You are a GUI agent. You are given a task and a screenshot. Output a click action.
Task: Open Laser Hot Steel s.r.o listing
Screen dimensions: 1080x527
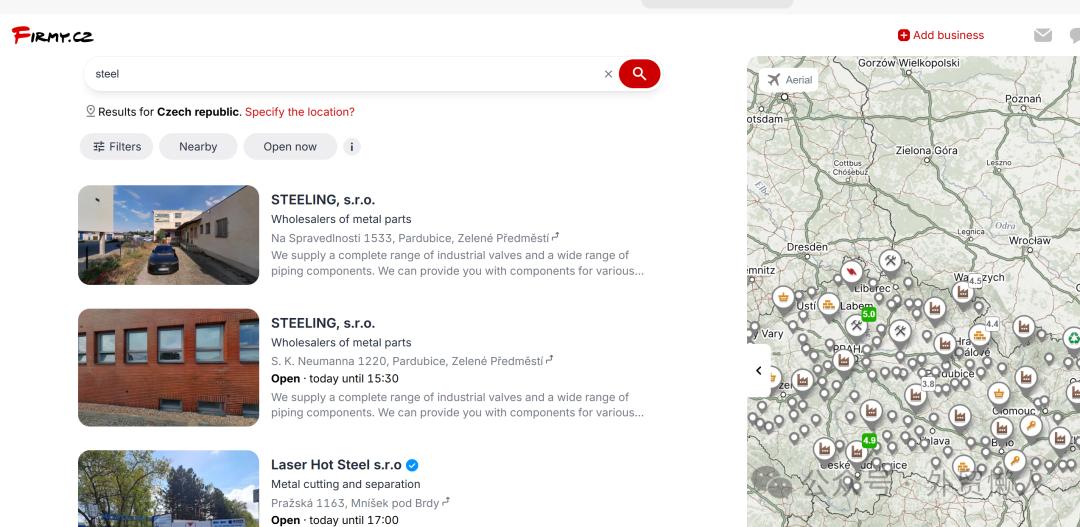[334, 465]
